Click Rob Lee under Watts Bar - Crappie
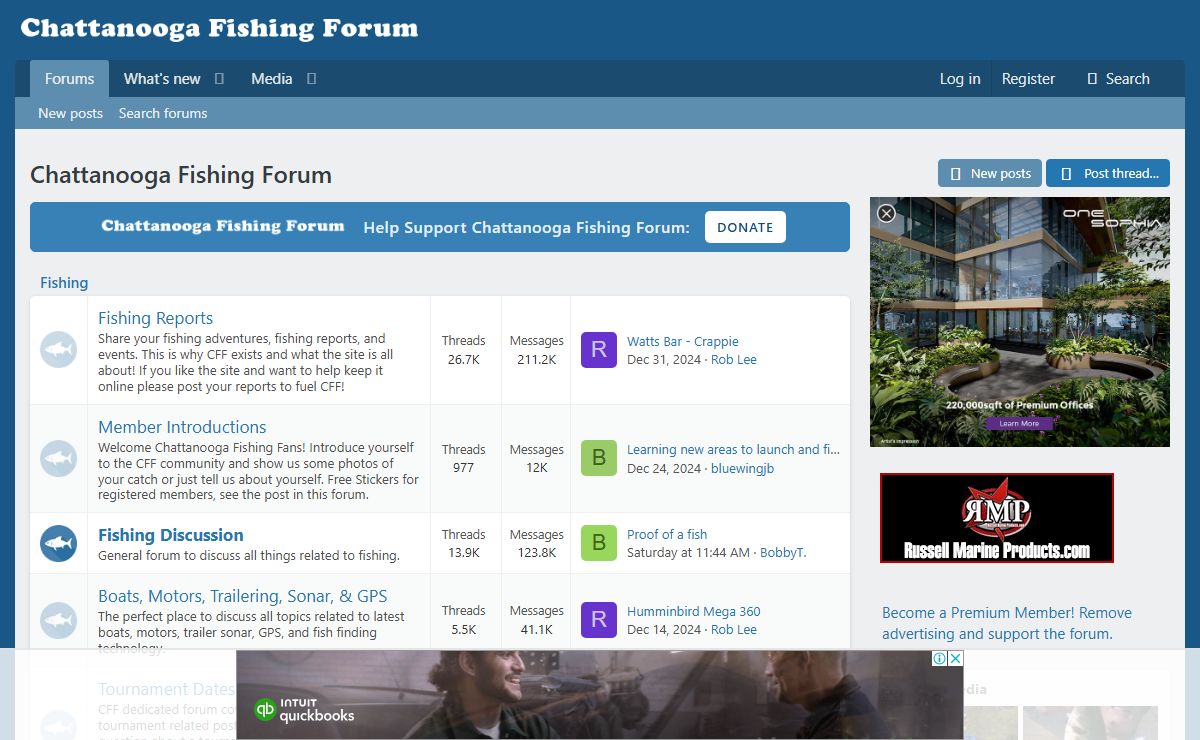This screenshot has height=740, width=1200. (x=734, y=359)
